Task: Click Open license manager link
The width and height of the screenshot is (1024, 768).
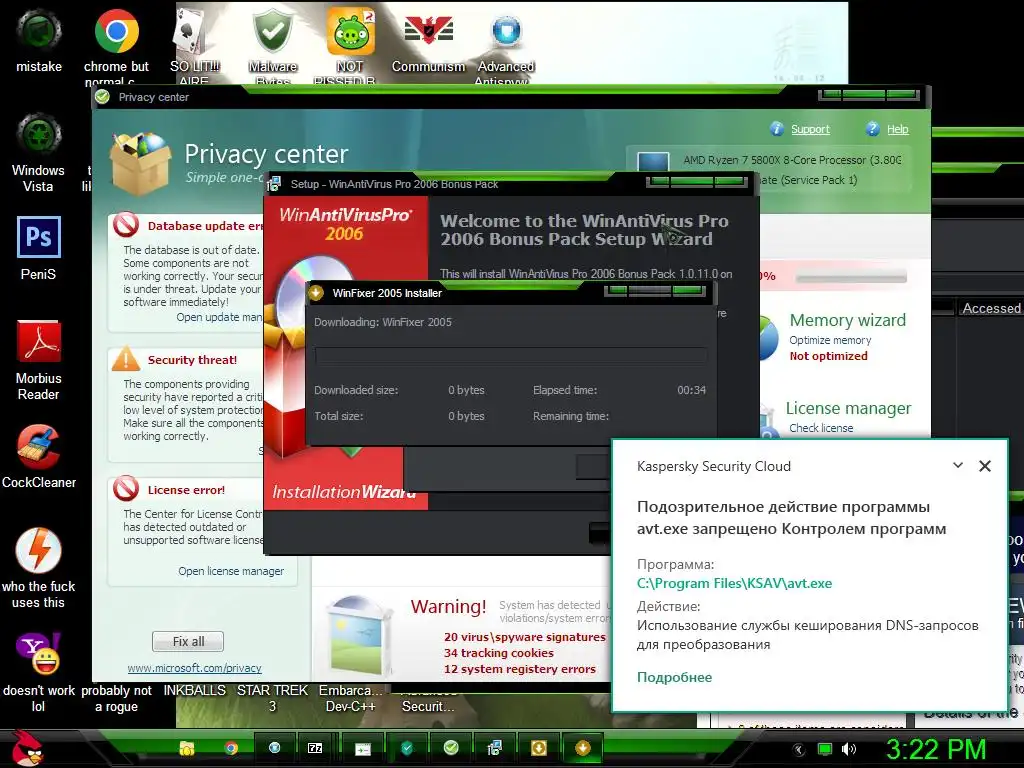Action: pyautogui.click(x=231, y=571)
